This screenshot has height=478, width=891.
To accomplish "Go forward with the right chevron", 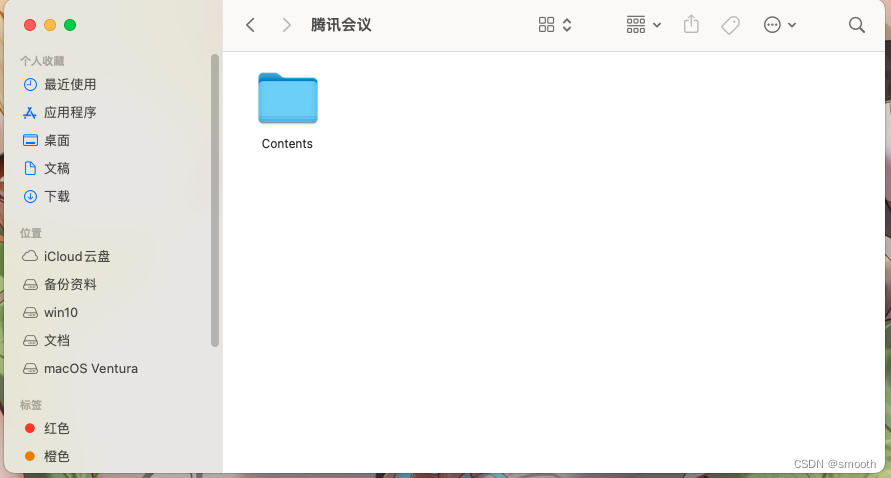I will tap(286, 25).
